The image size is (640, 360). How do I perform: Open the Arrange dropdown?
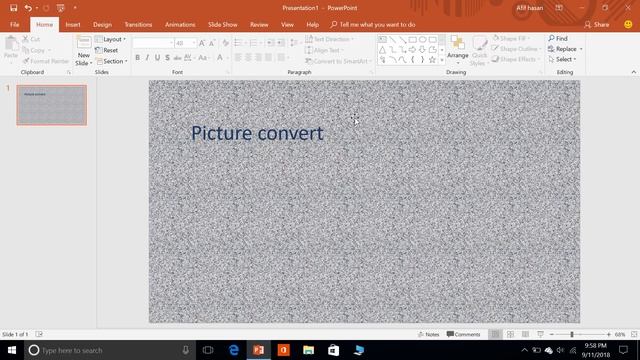click(x=458, y=50)
